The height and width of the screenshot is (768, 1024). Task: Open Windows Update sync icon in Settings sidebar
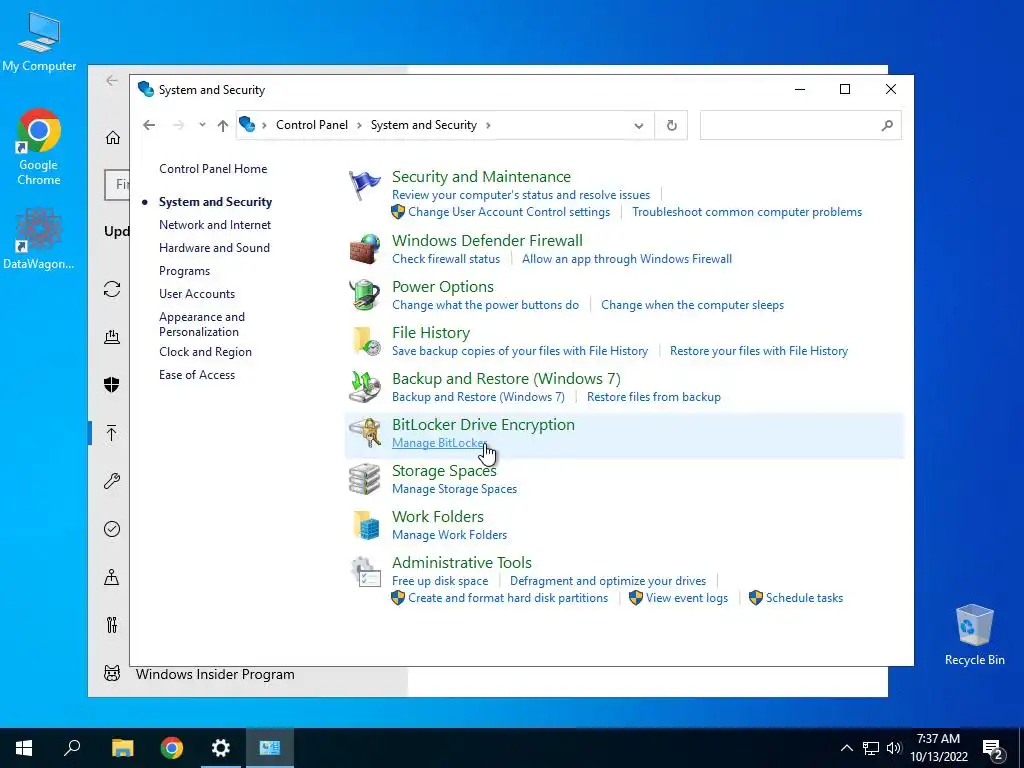point(112,289)
